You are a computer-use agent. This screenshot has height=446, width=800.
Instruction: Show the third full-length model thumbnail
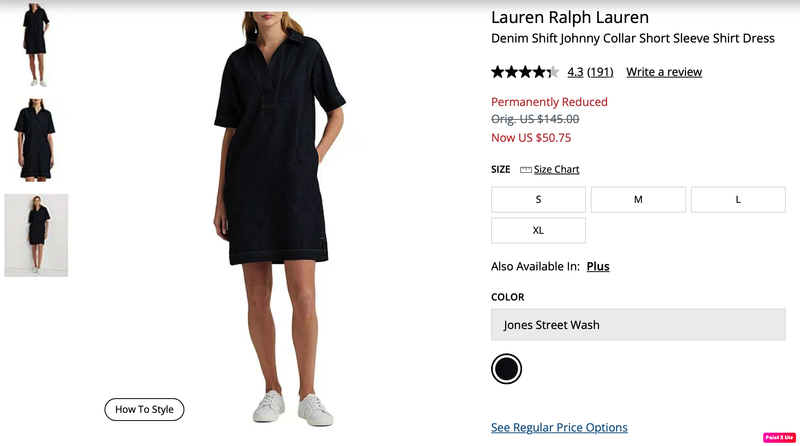36,235
